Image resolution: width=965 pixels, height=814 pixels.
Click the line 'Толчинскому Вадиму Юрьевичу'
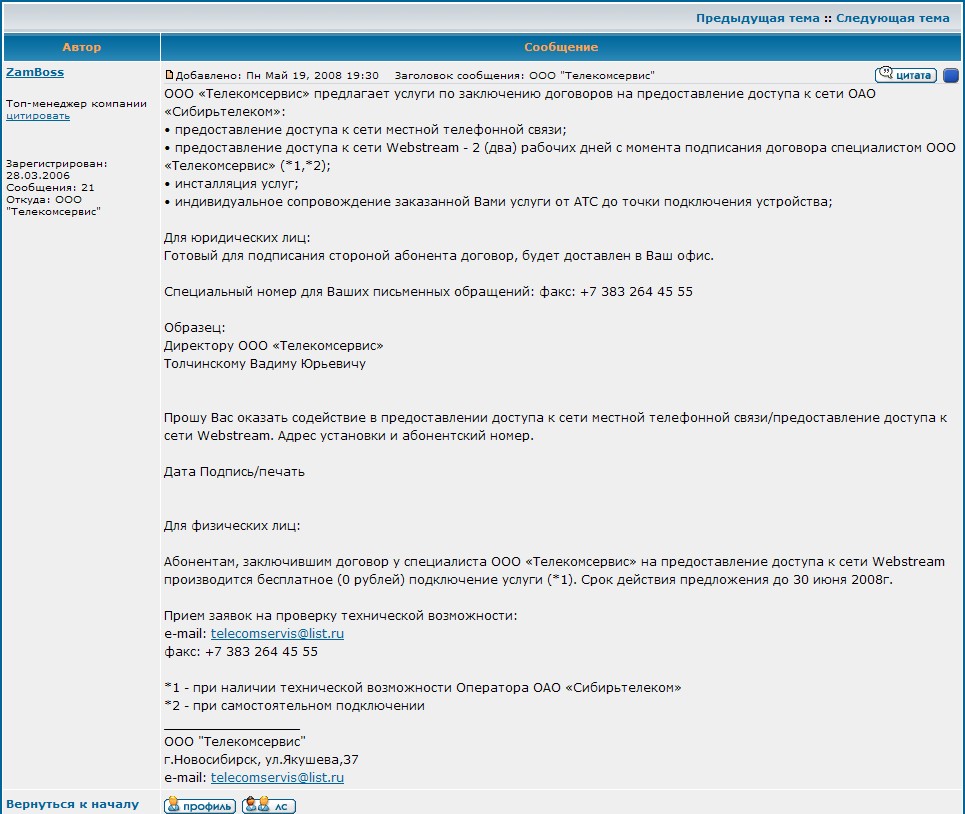(x=265, y=364)
